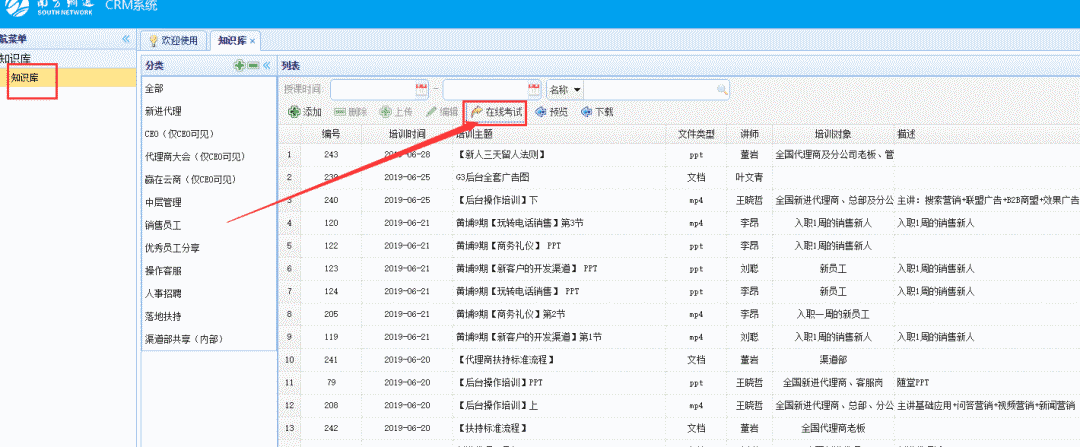Click the 编辑 toolbar button
The height and width of the screenshot is (447, 1080).
click(x=441, y=112)
